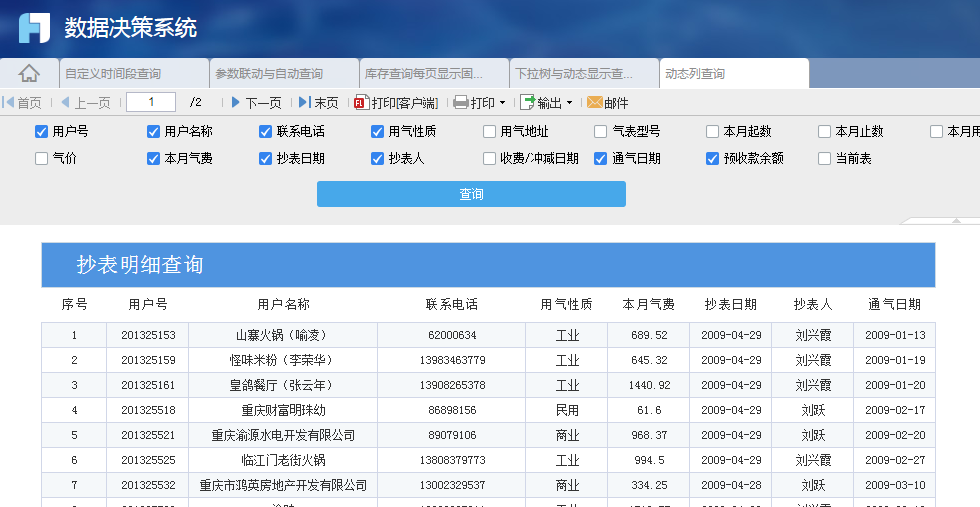
Task: Click 打印[客户端] client print icon
Action: point(361,103)
